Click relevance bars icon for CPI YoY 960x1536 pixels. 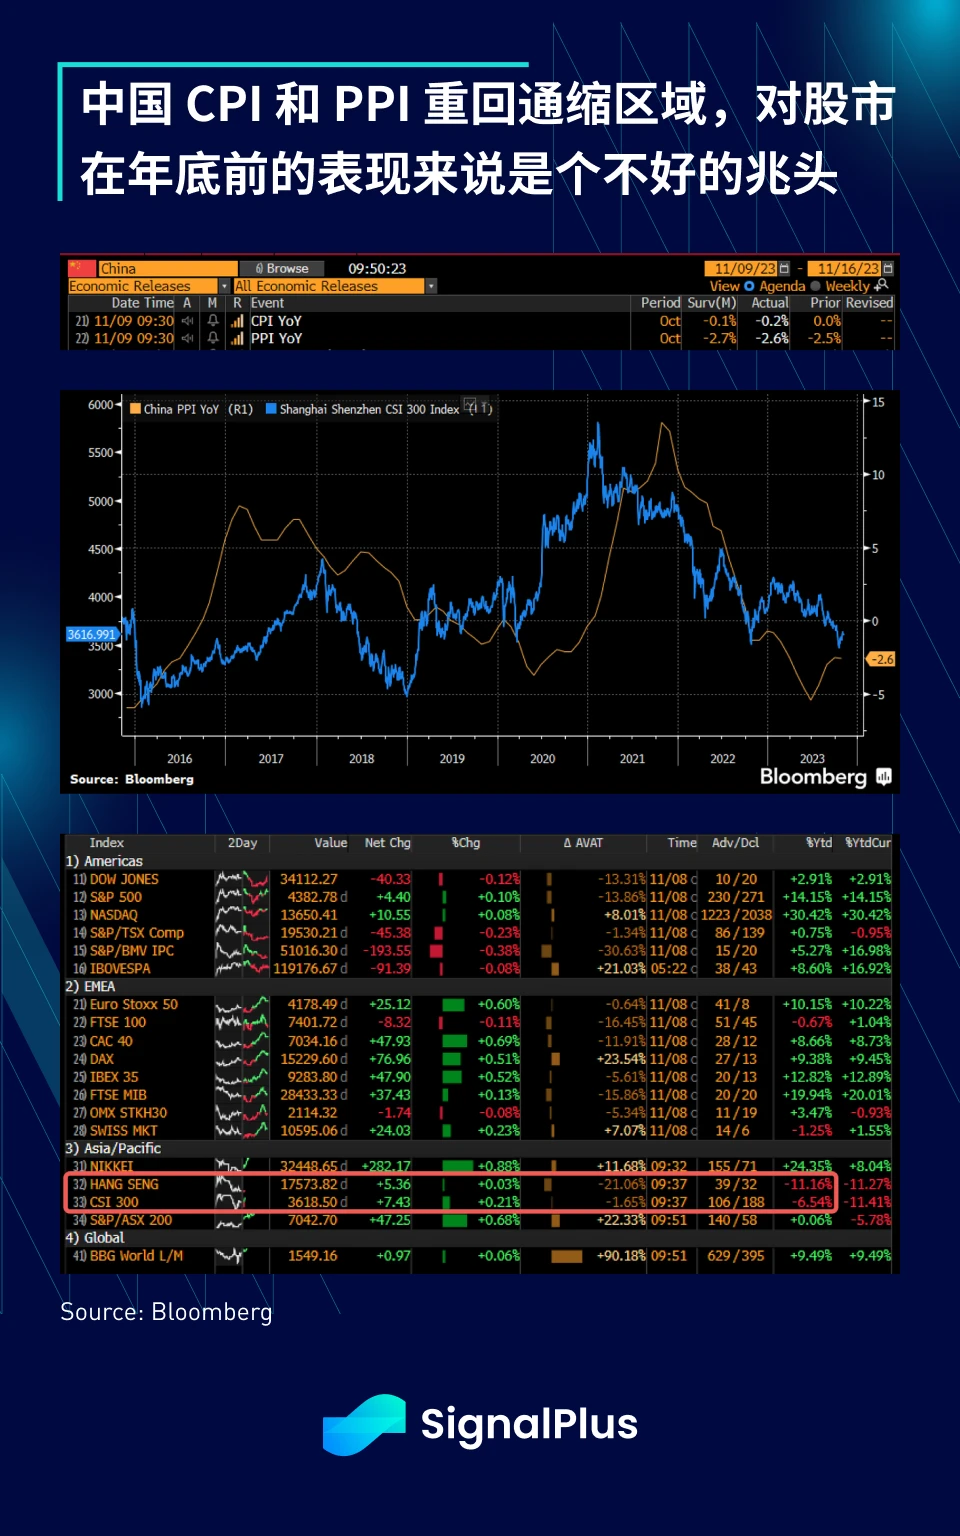tap(237, 321)
